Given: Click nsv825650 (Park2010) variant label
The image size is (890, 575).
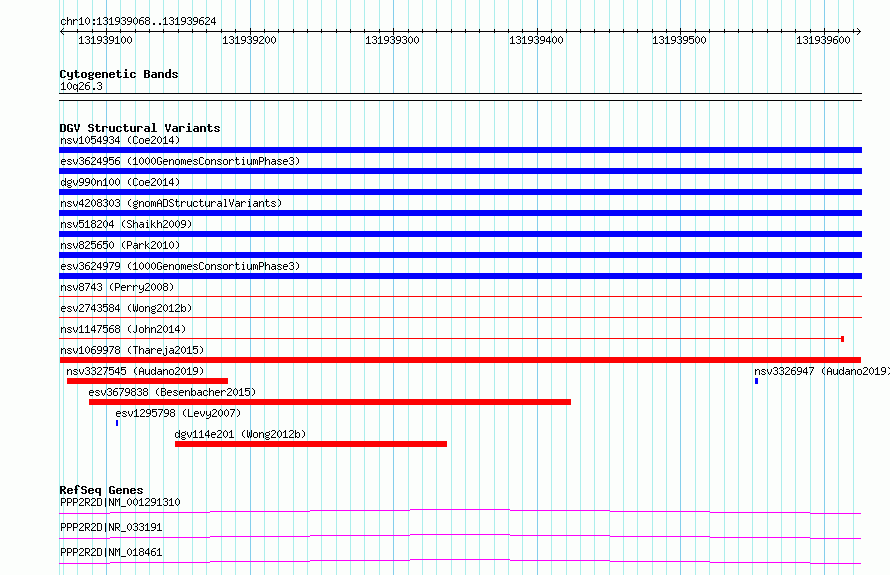Looking at the screenshot, I should coord(120,245).
